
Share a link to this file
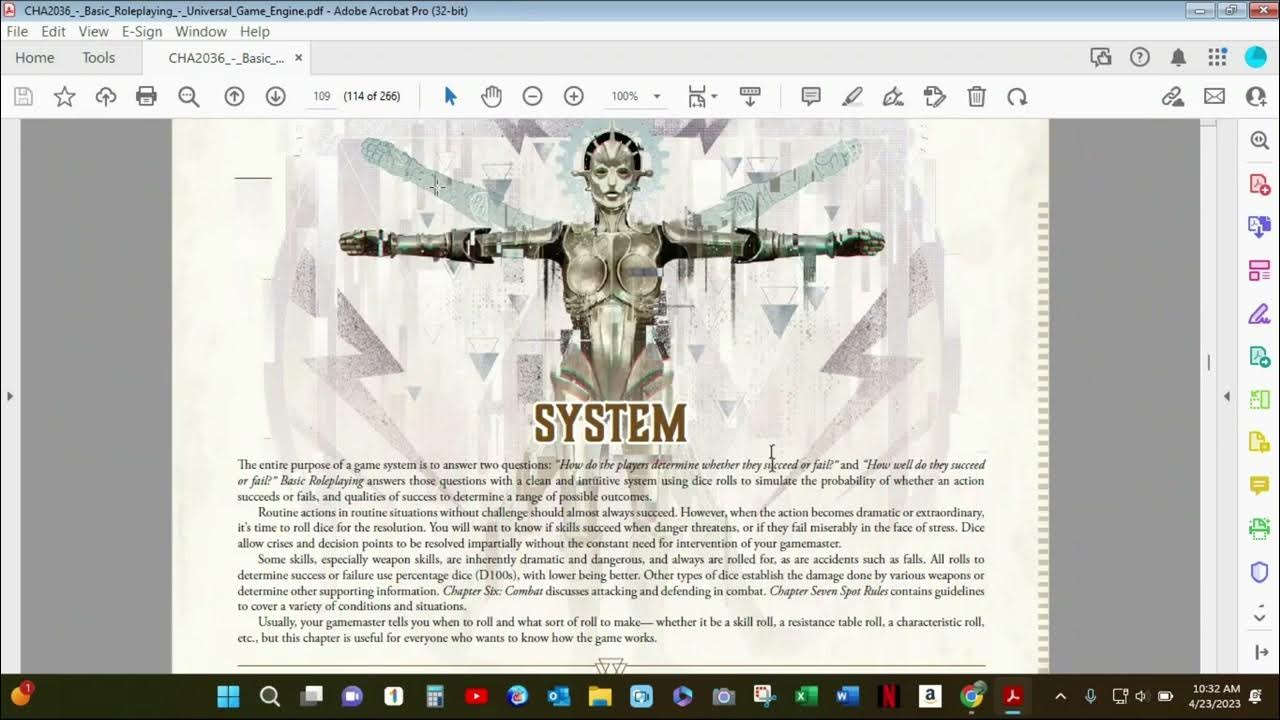point(1173,96)
